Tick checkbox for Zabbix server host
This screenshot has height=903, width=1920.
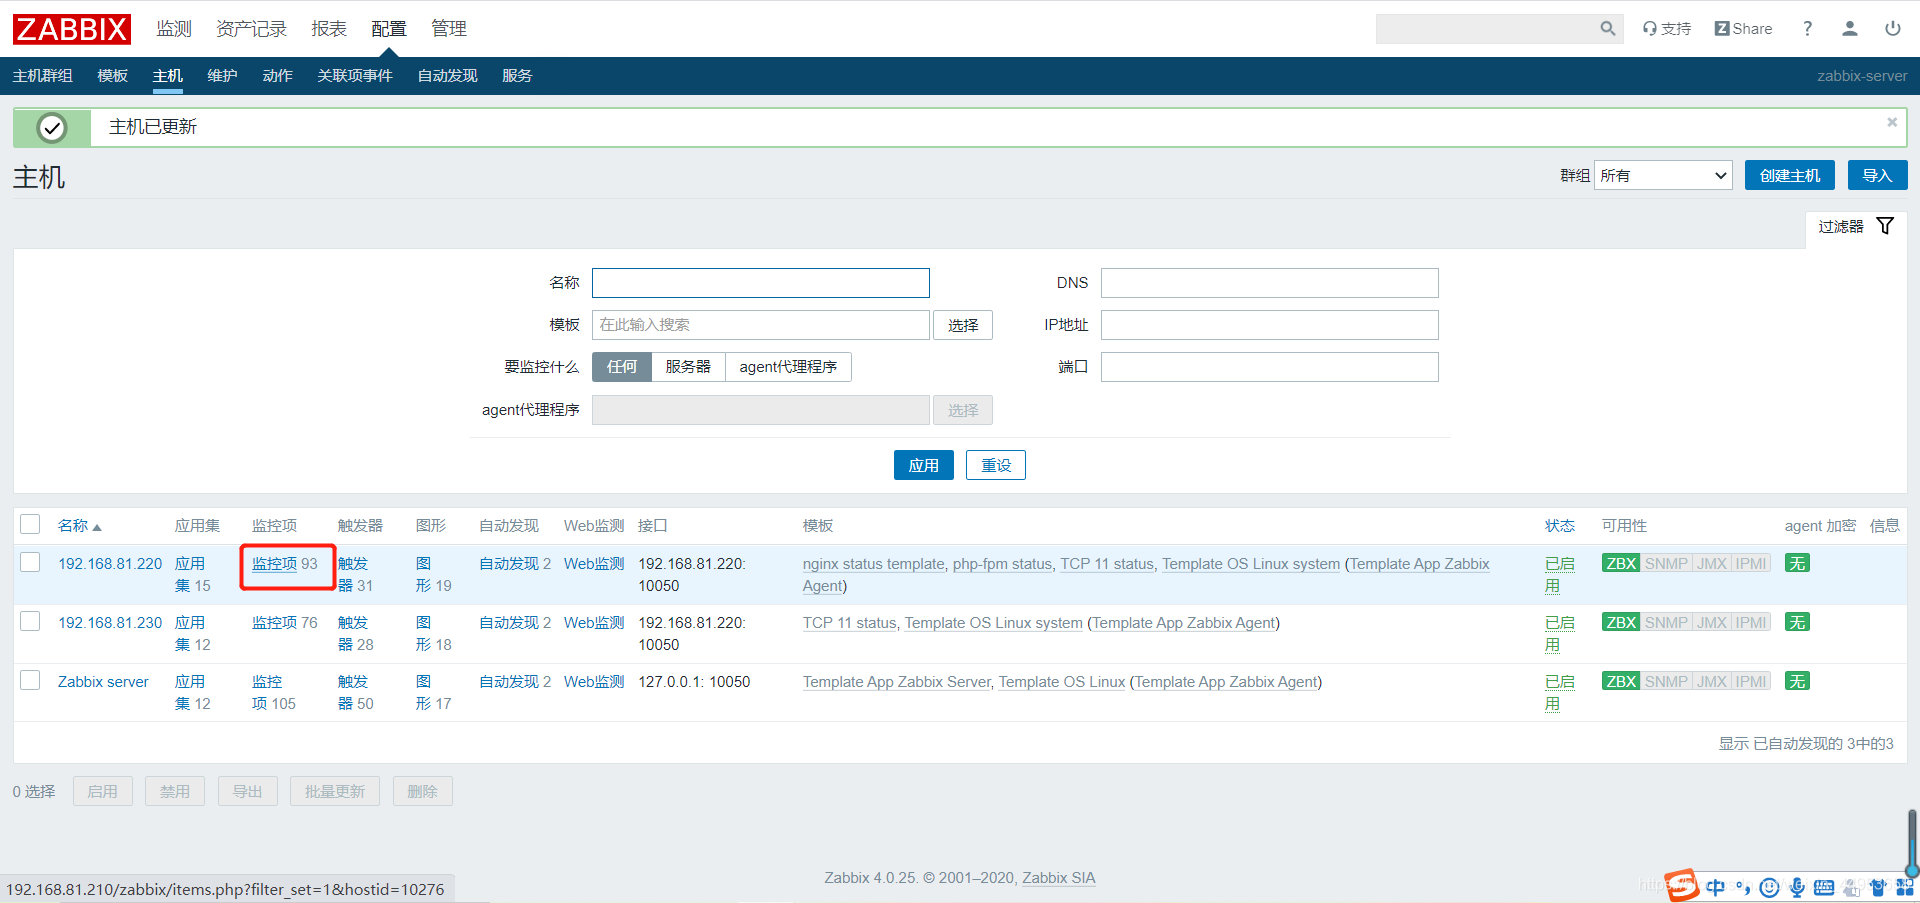click(x=30, y=681)
